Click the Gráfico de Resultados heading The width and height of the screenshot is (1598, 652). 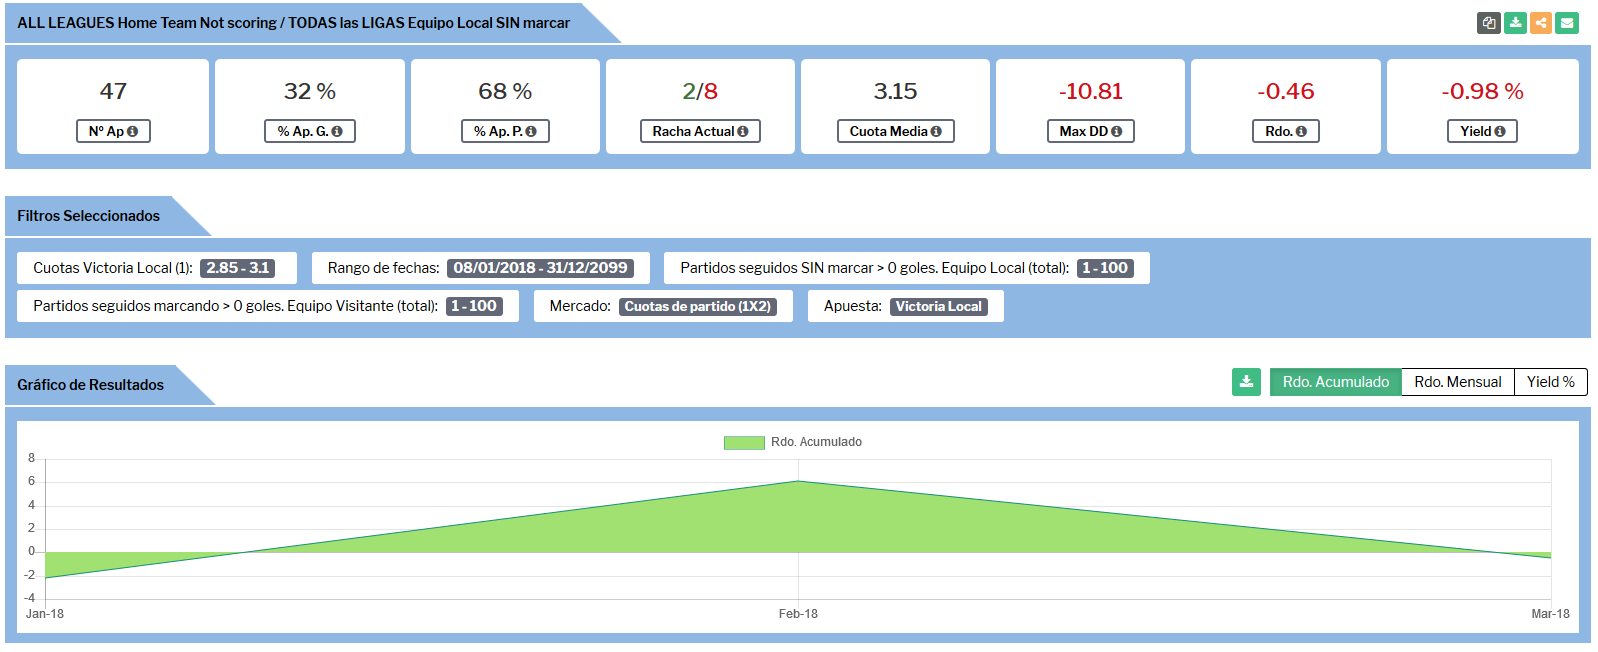tap(90, 385)
